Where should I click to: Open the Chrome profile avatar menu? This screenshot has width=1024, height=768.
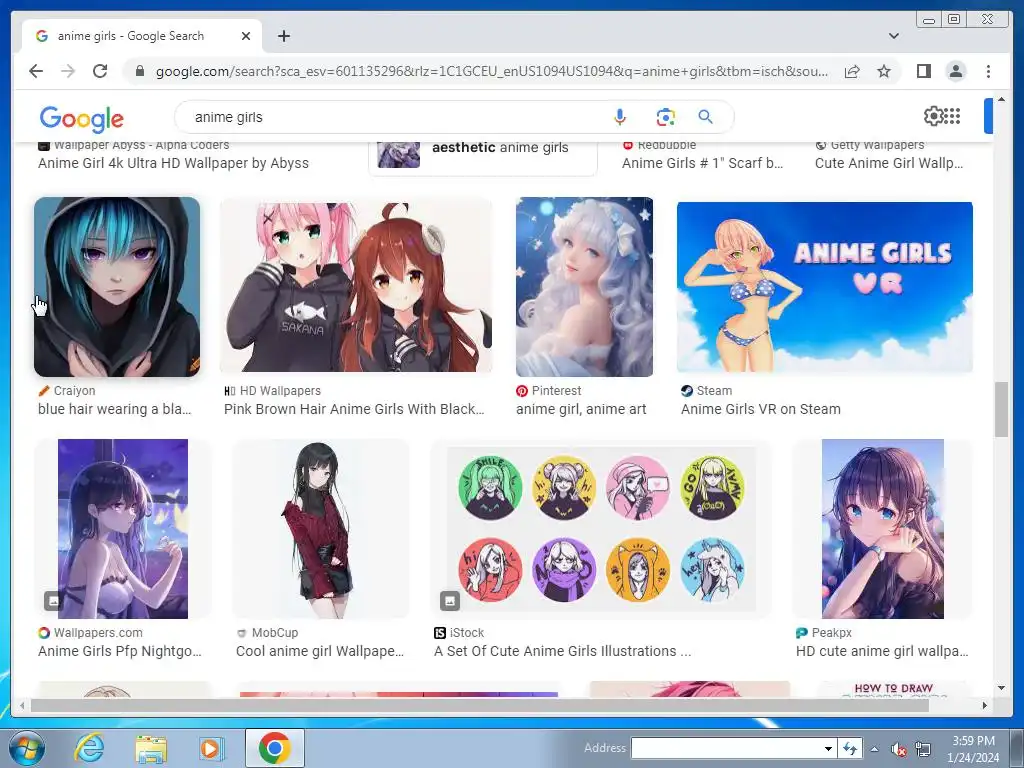955,71
